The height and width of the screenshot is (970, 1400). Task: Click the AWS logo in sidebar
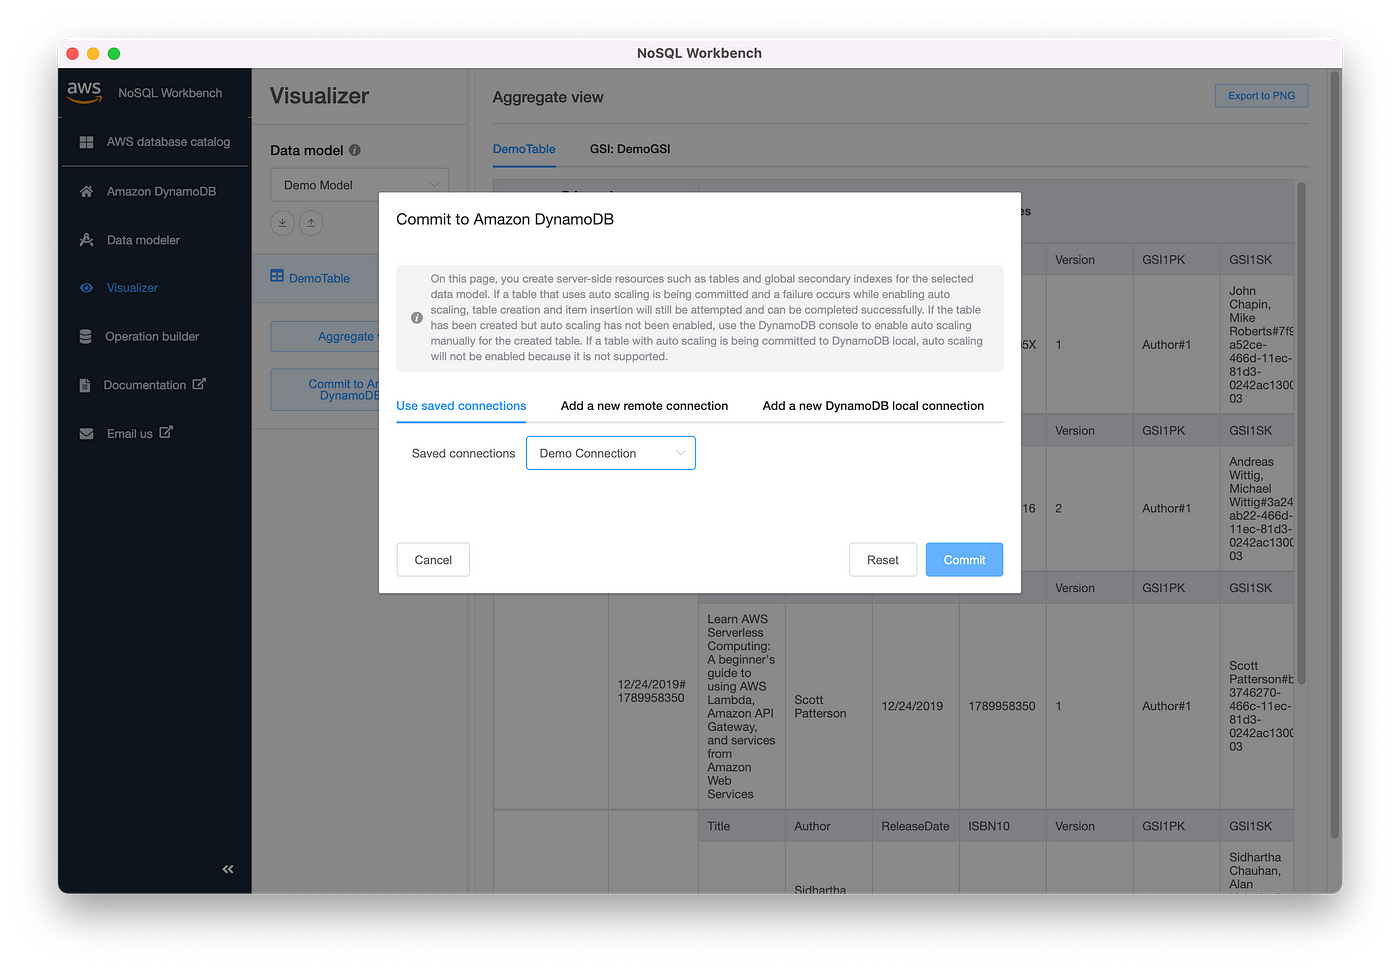84,91
